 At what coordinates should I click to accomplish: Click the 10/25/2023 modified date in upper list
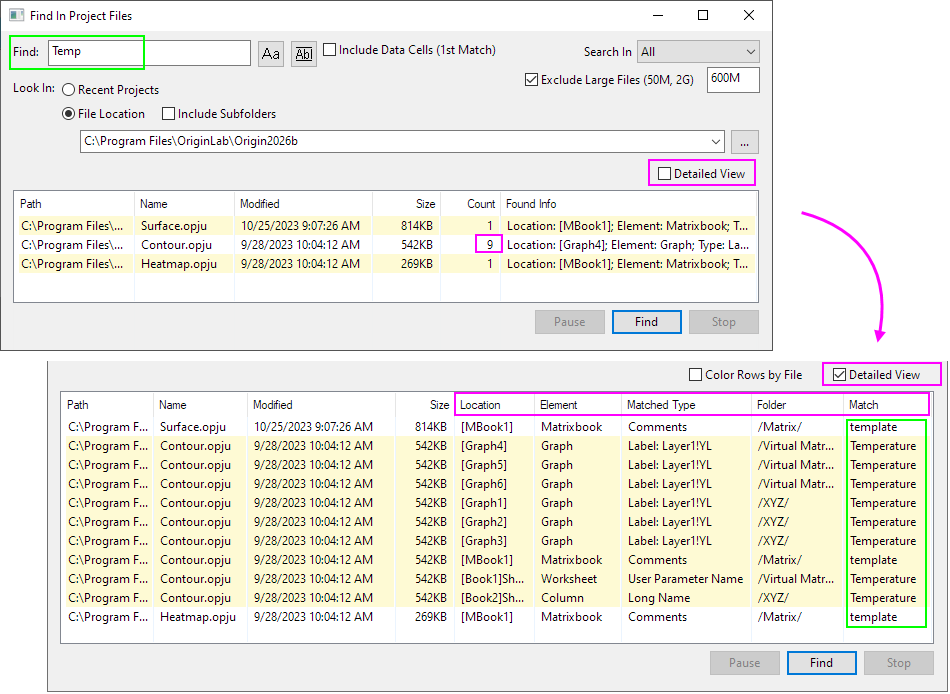pyautogui.click(x=301, y=225)
